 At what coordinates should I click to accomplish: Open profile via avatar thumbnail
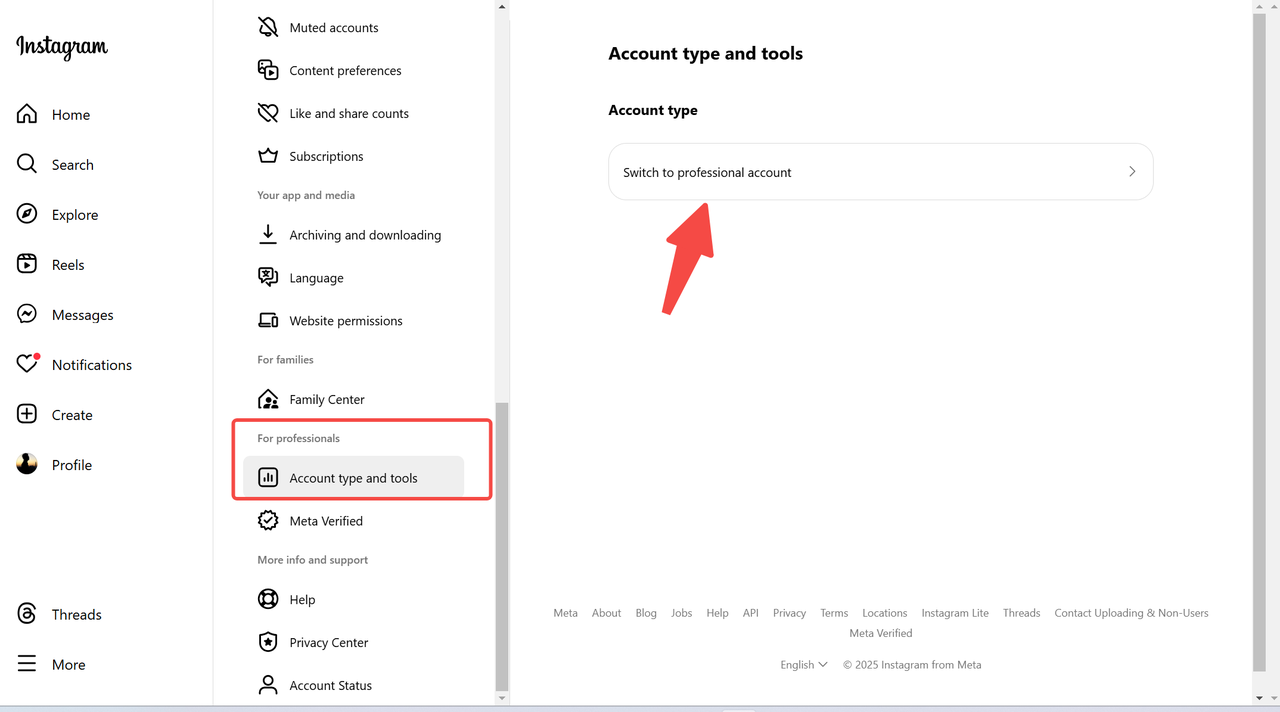[27, 464]
